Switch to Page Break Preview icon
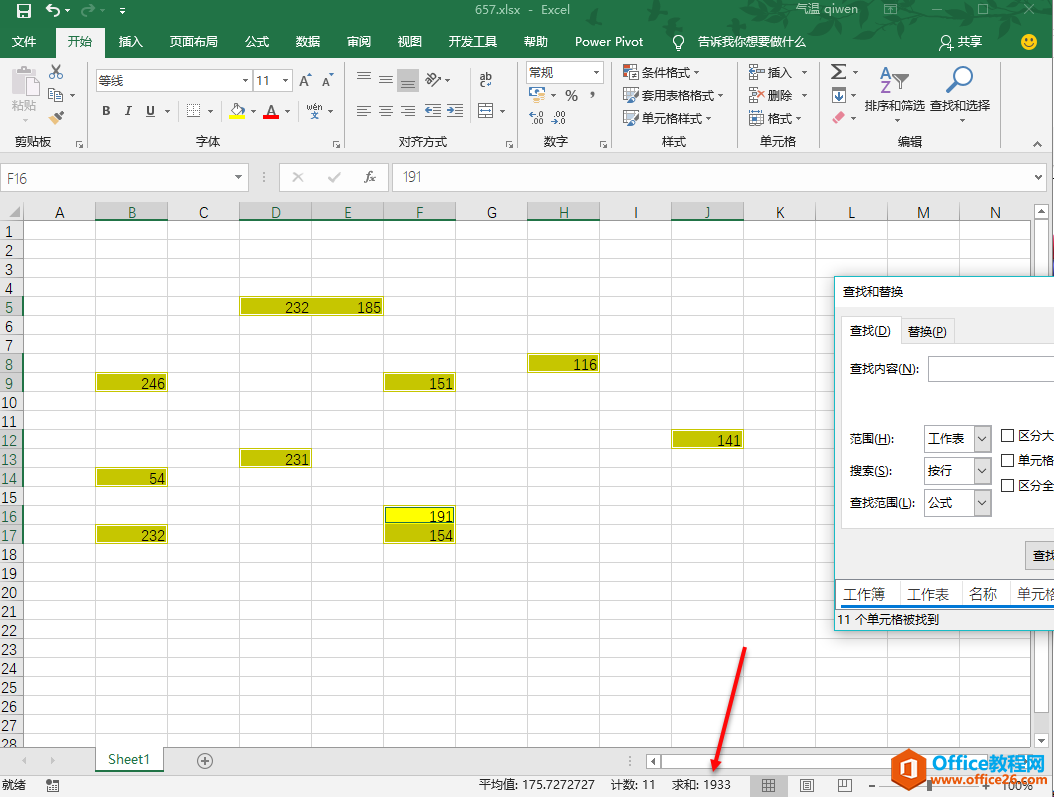Image resolution: width=1054 pixels, height=797 pixels. tap(844, 785)
